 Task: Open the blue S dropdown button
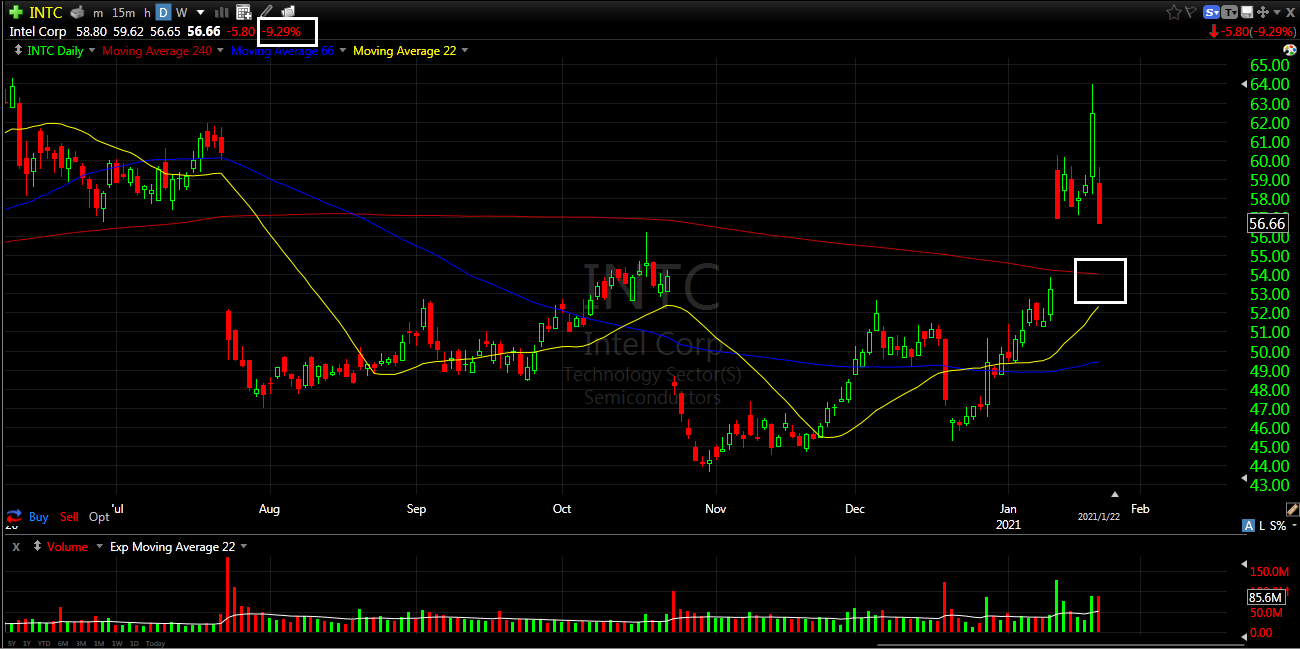click(x=1212, y=12)
